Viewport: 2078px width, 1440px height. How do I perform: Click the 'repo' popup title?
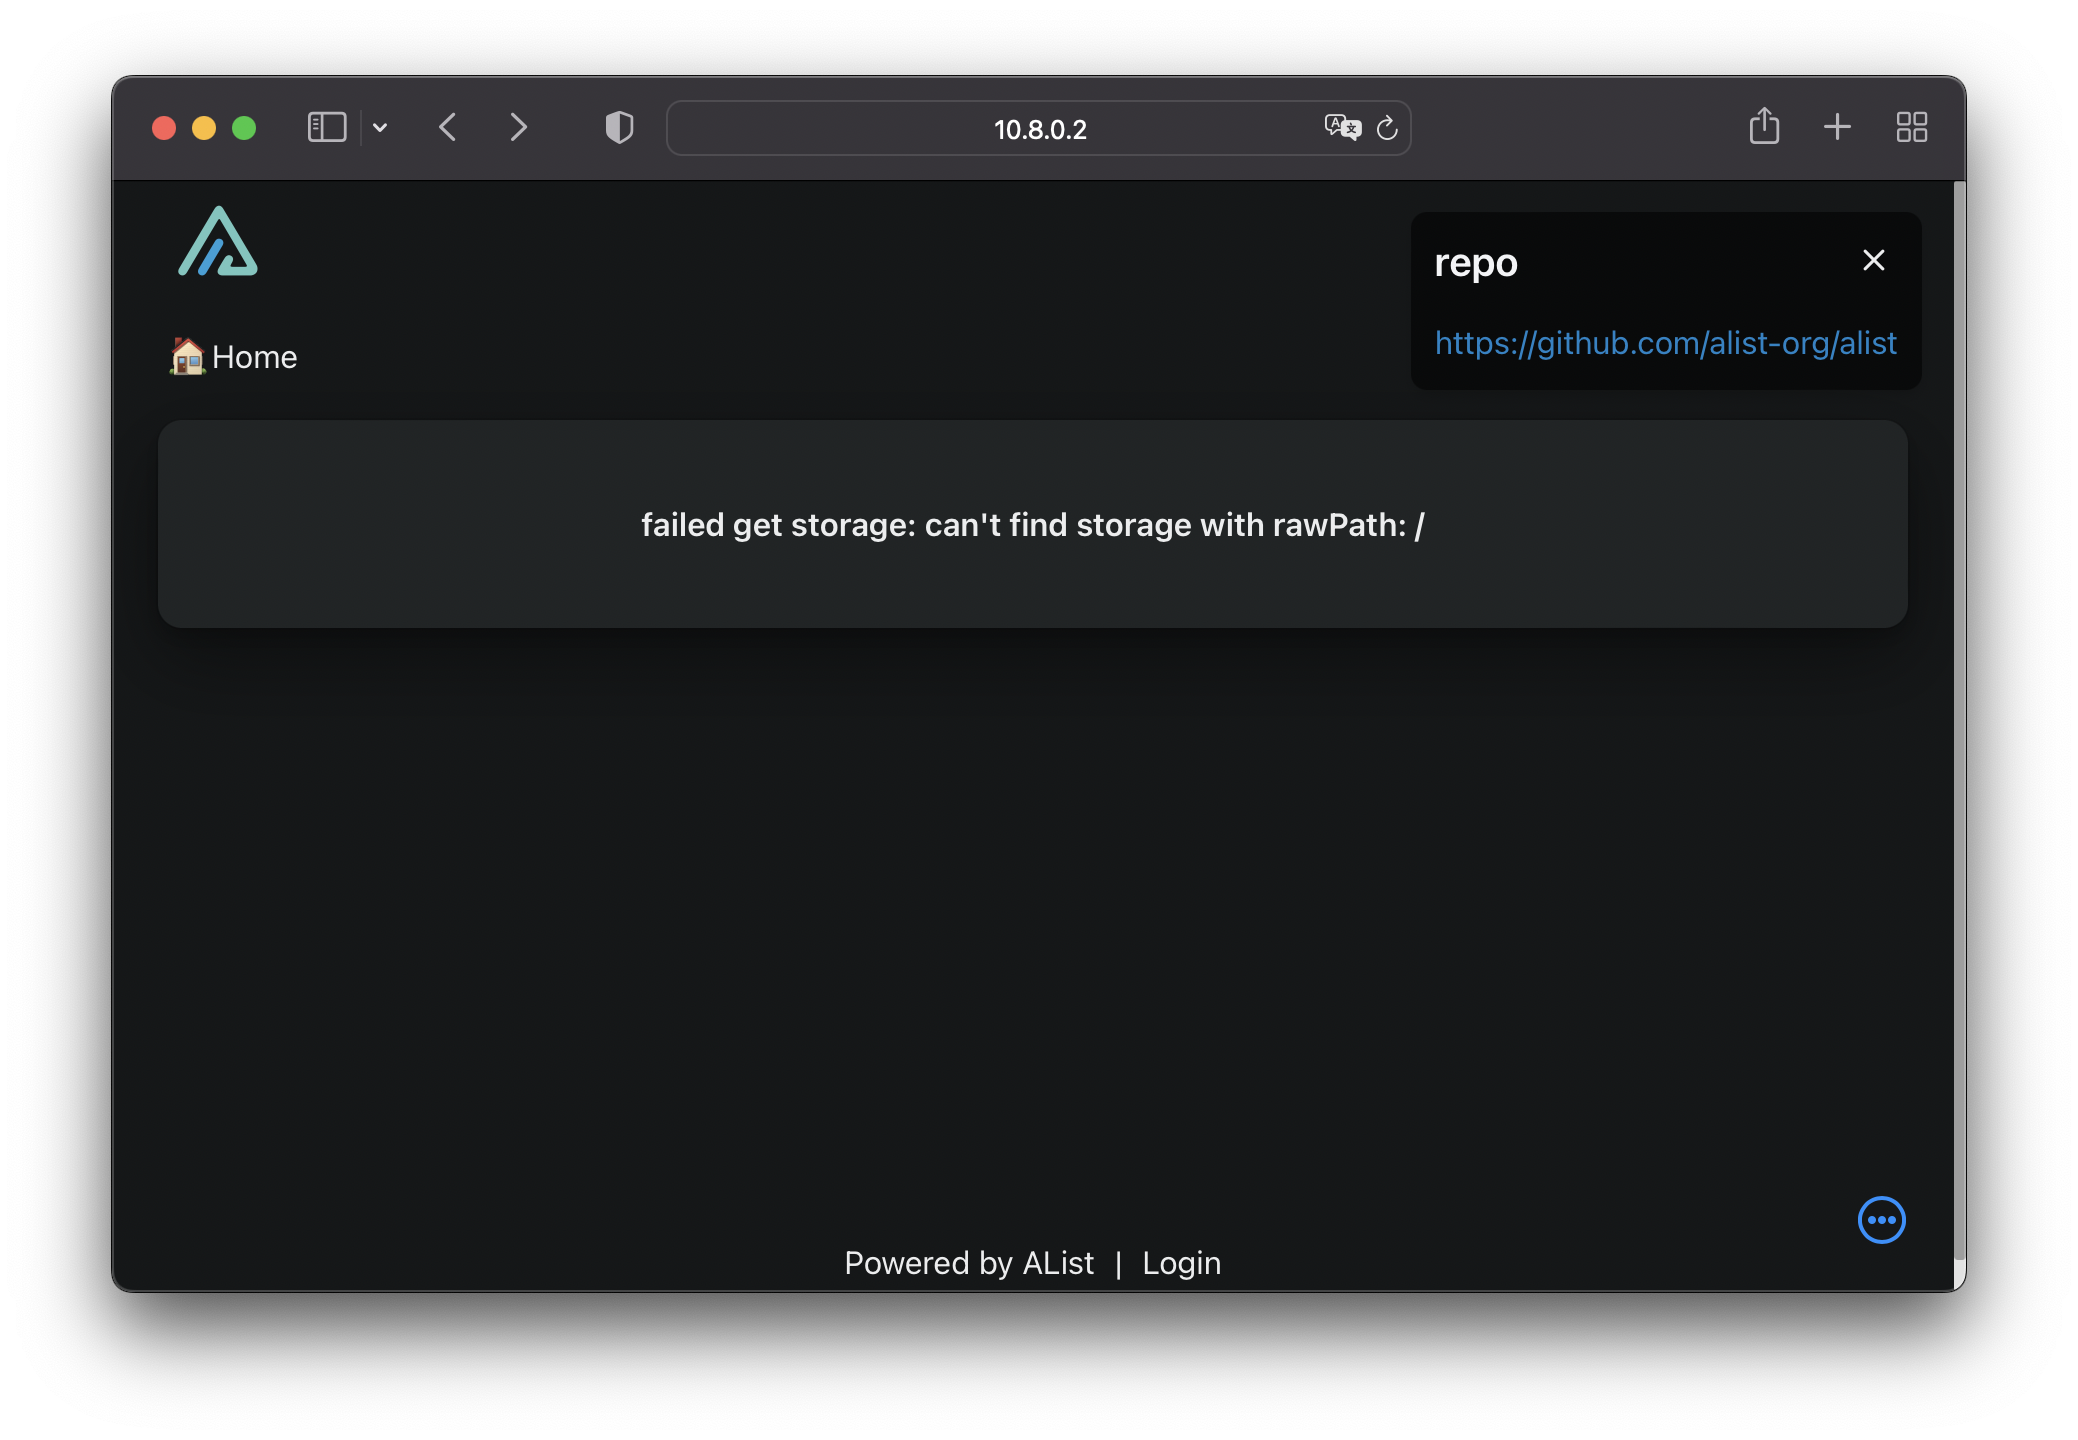coord(1476,263)
